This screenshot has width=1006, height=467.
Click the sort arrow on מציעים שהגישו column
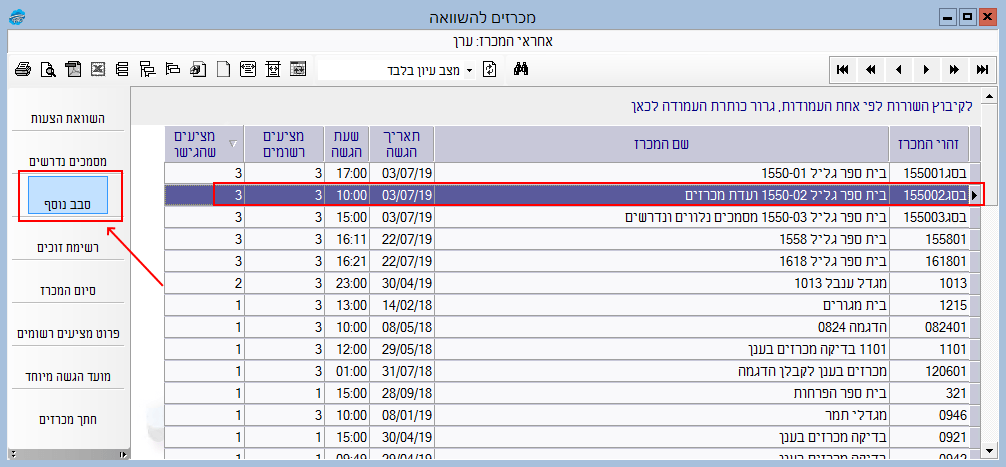pyautogui.click(x=234, y=143)
